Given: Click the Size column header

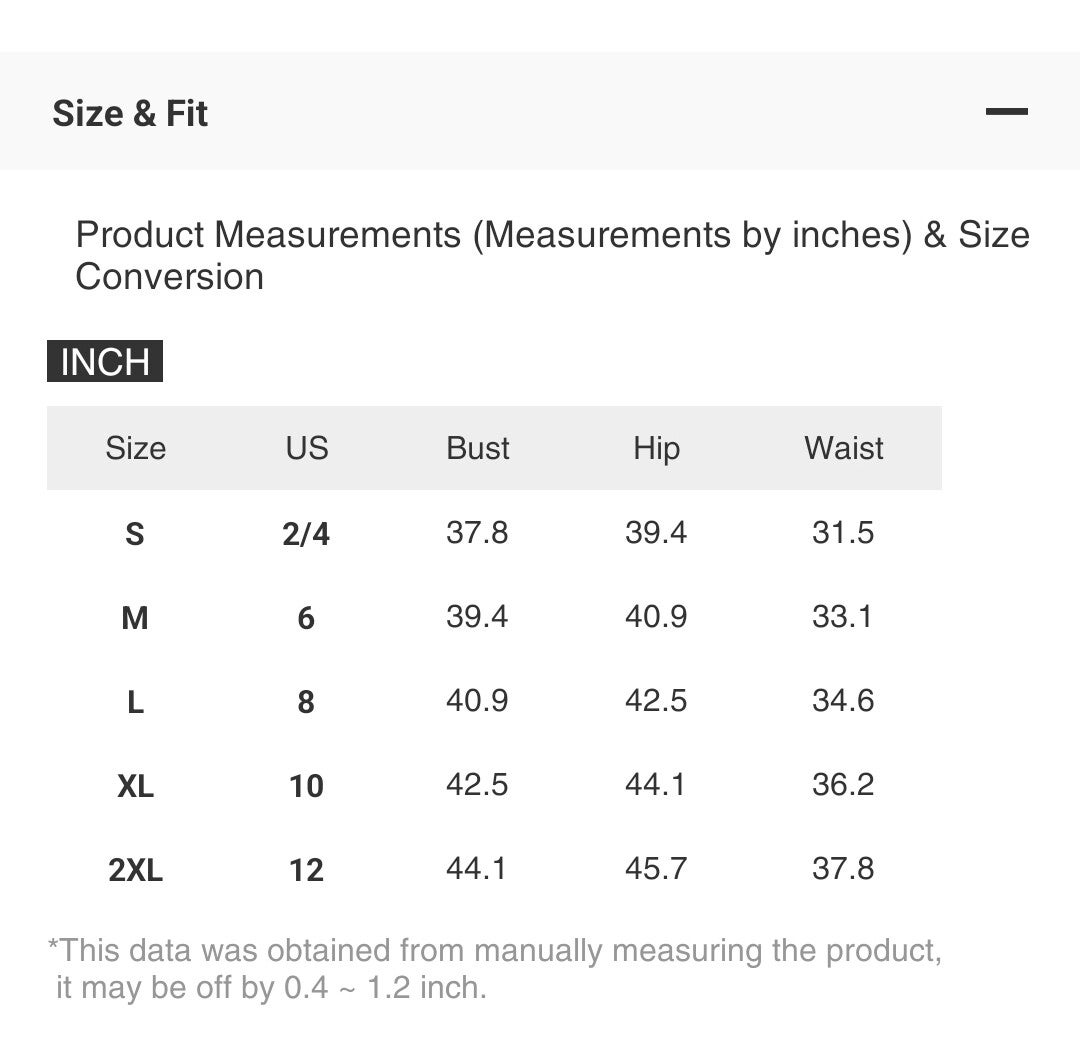Looking at the screenshot, I should (x=135, y=448).
